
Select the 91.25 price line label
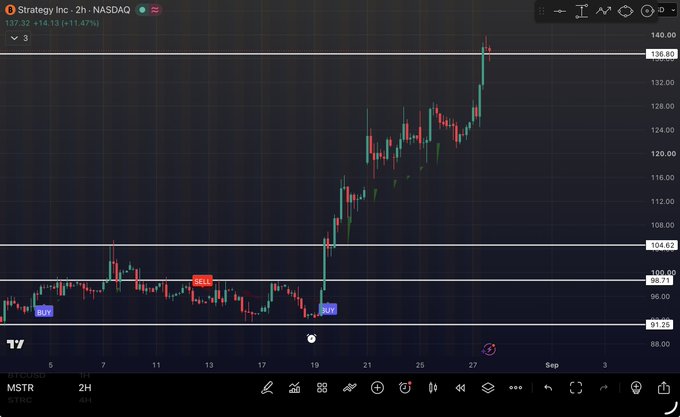[x=660, y=325]
